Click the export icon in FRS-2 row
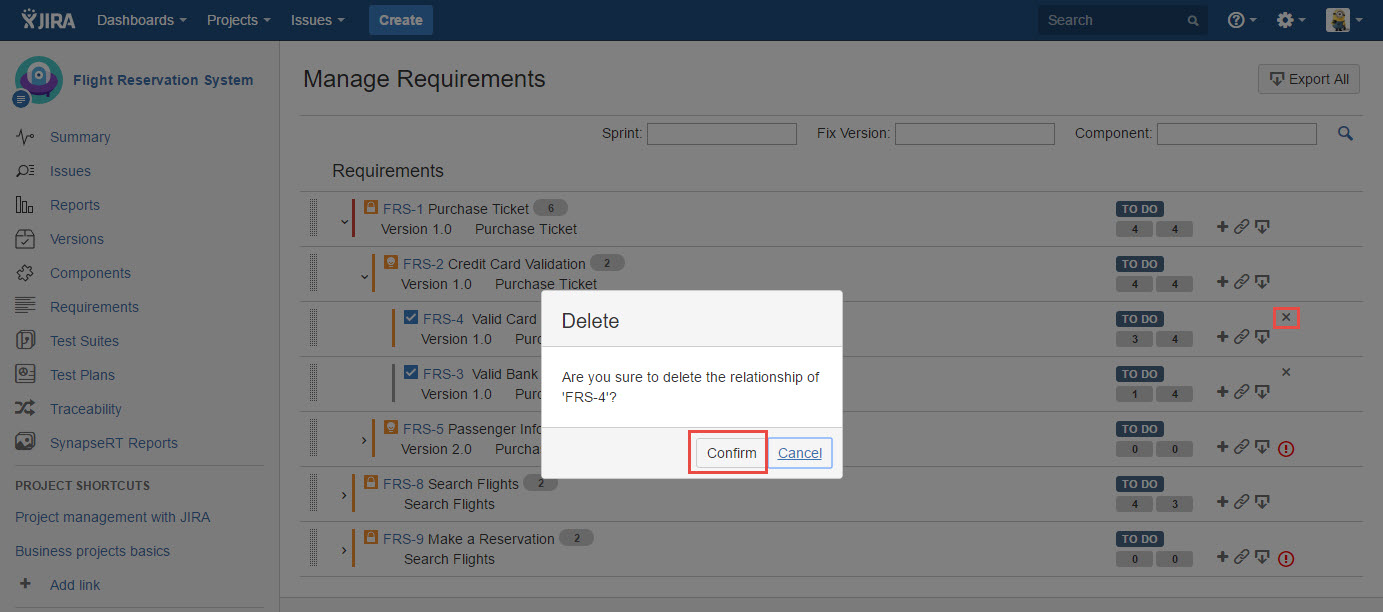1383x612 pixels. 1262,282
